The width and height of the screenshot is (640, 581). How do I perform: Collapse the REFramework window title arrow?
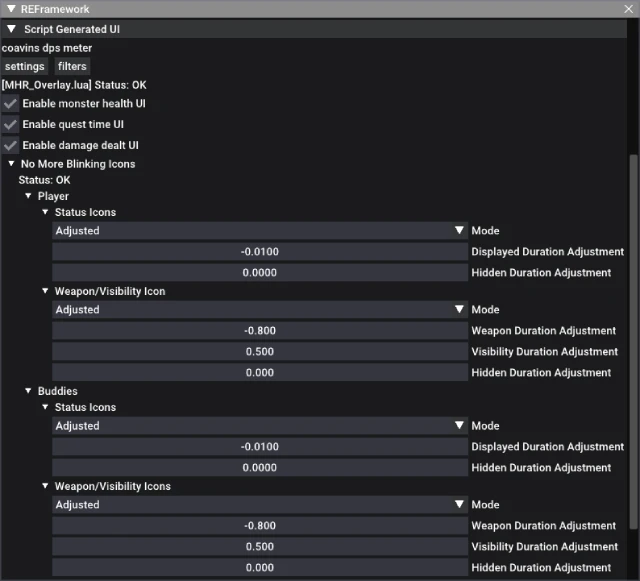point(11,9)
